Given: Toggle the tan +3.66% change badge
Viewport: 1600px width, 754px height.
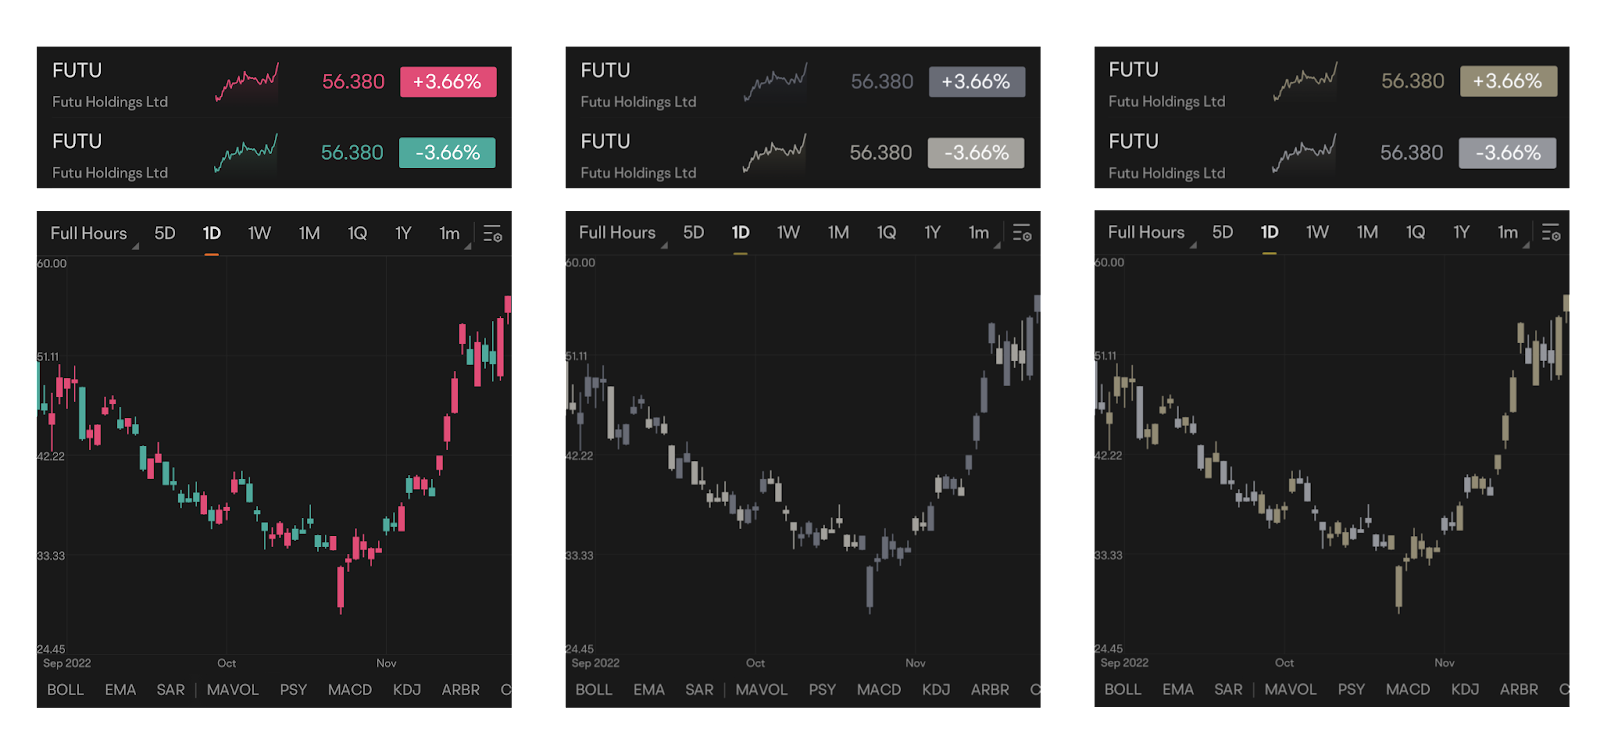Looking at the screenshot, I should click(1508, 81).
